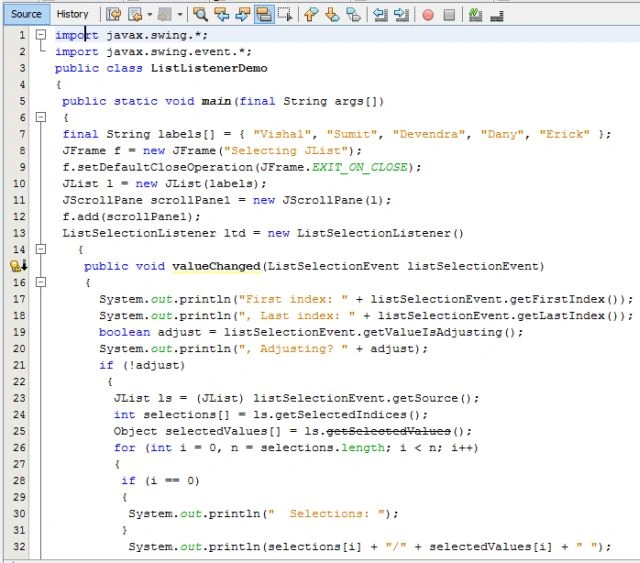This screenshot has width=640, height=563.
Task: Click the navigate Back icon in toolbar
Action: (135, 15)
